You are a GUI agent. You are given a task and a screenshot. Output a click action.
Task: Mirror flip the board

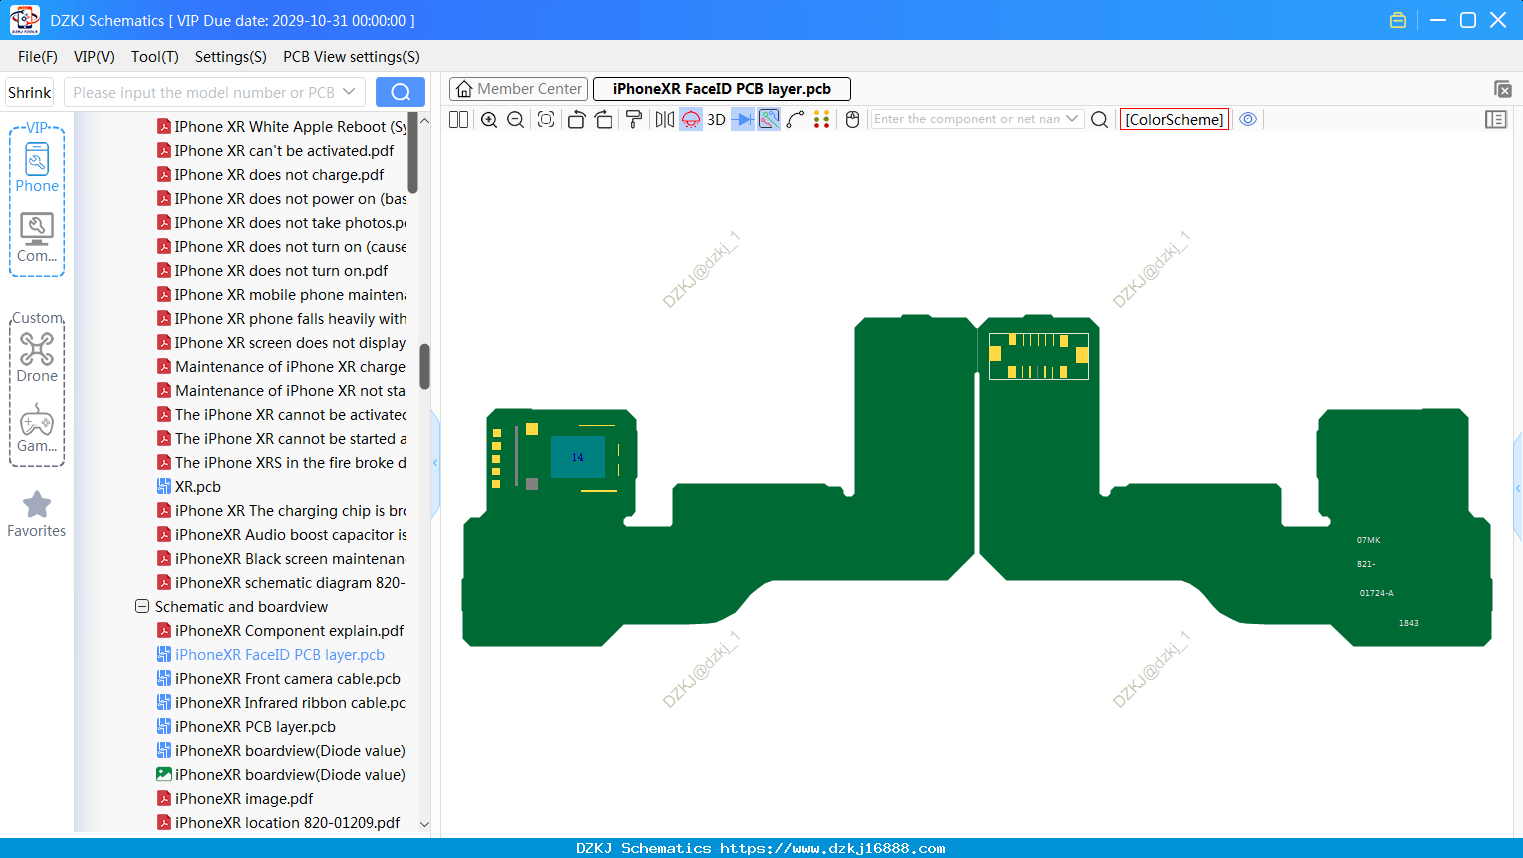664,119
